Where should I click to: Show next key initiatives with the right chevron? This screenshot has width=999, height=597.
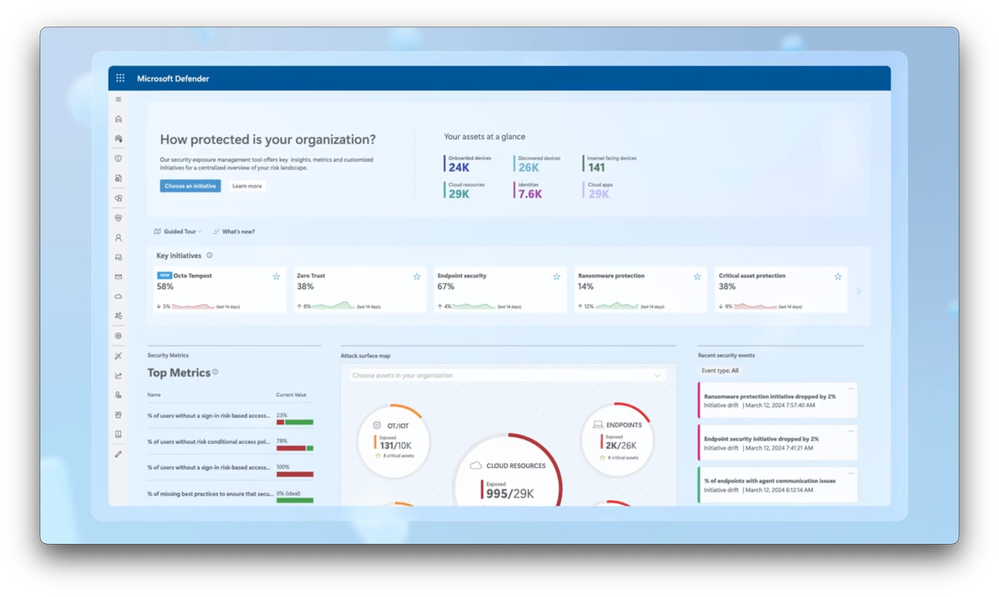click(859, 291)
